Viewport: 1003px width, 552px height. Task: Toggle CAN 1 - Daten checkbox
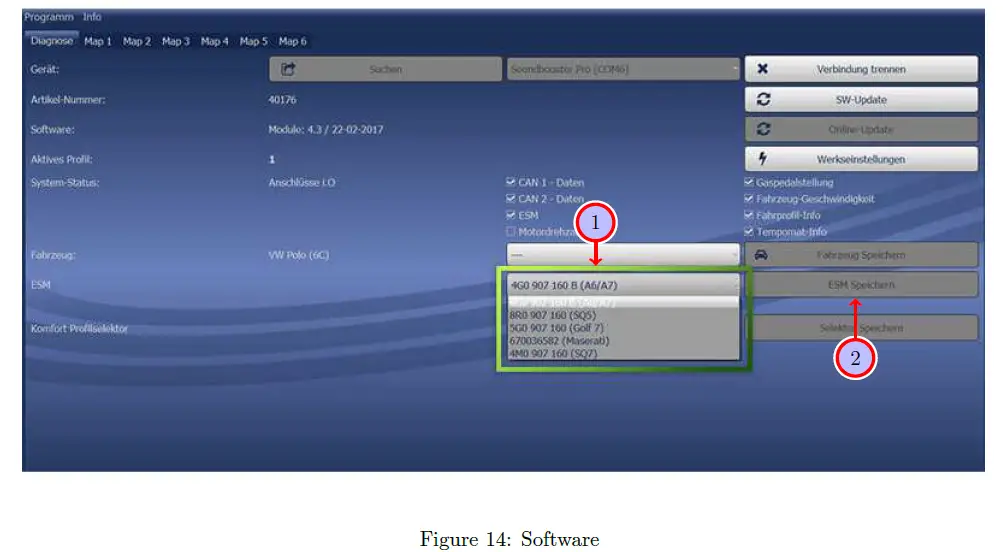tap(510, 182)
